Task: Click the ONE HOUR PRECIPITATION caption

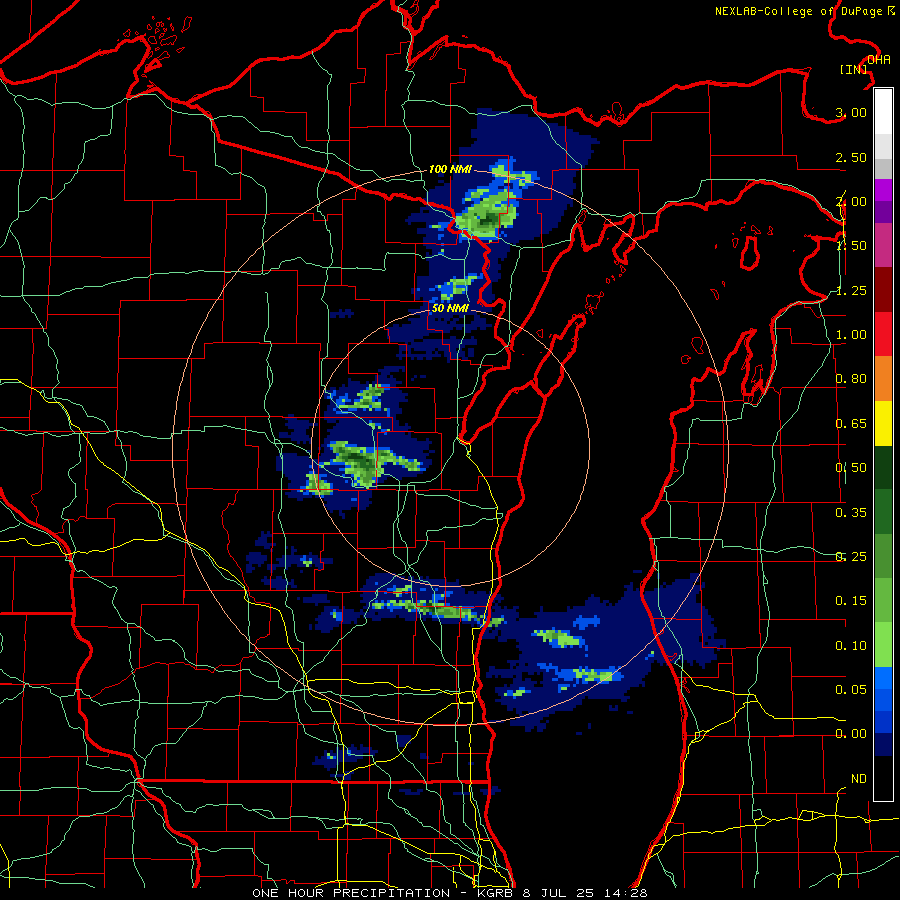Action: (351, 893)
